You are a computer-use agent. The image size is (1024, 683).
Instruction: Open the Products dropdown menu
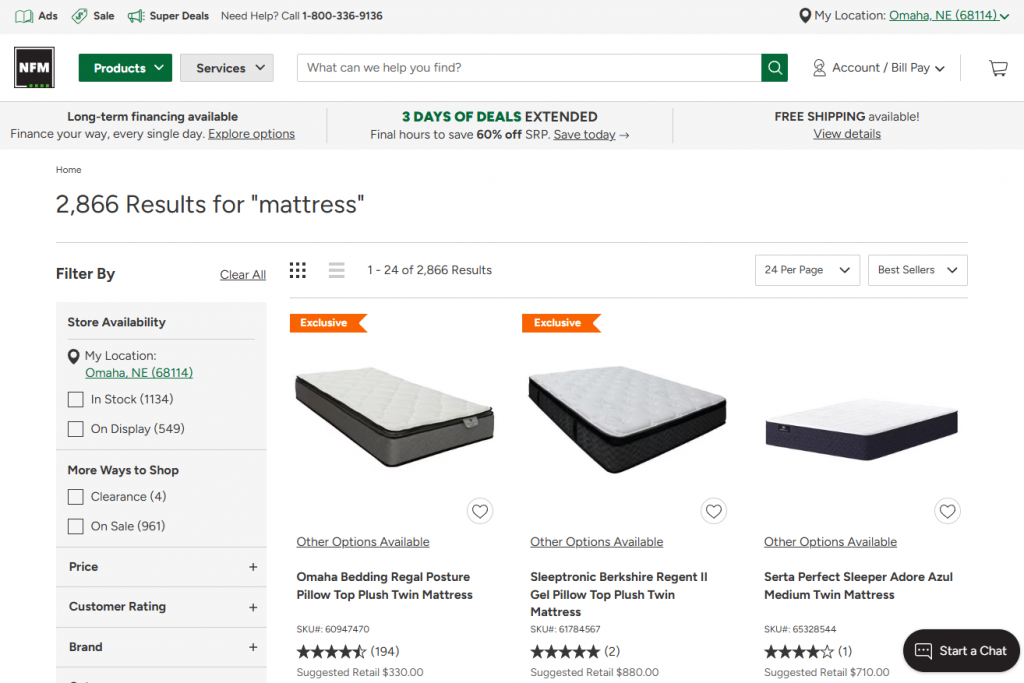click(x=125, y=68)
